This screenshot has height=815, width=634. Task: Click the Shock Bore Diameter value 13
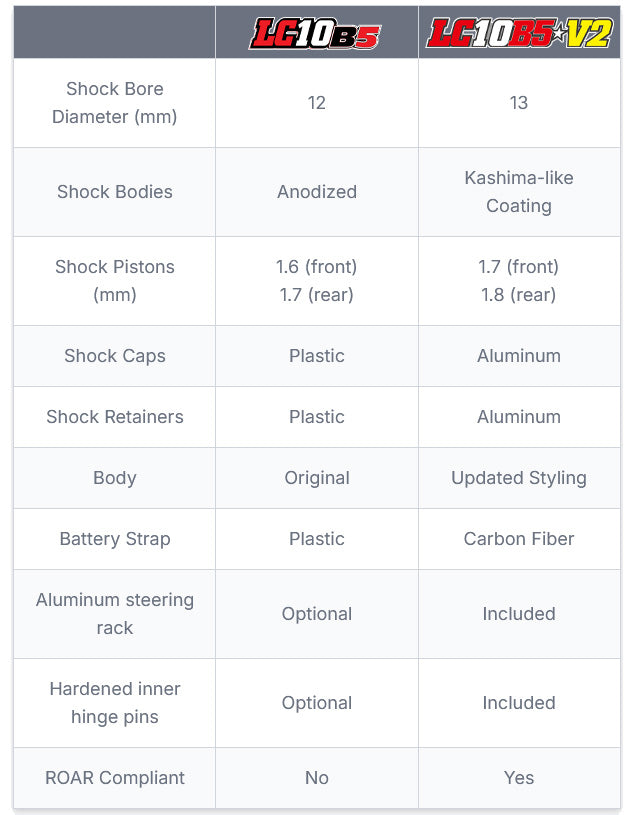coord(519,103)
